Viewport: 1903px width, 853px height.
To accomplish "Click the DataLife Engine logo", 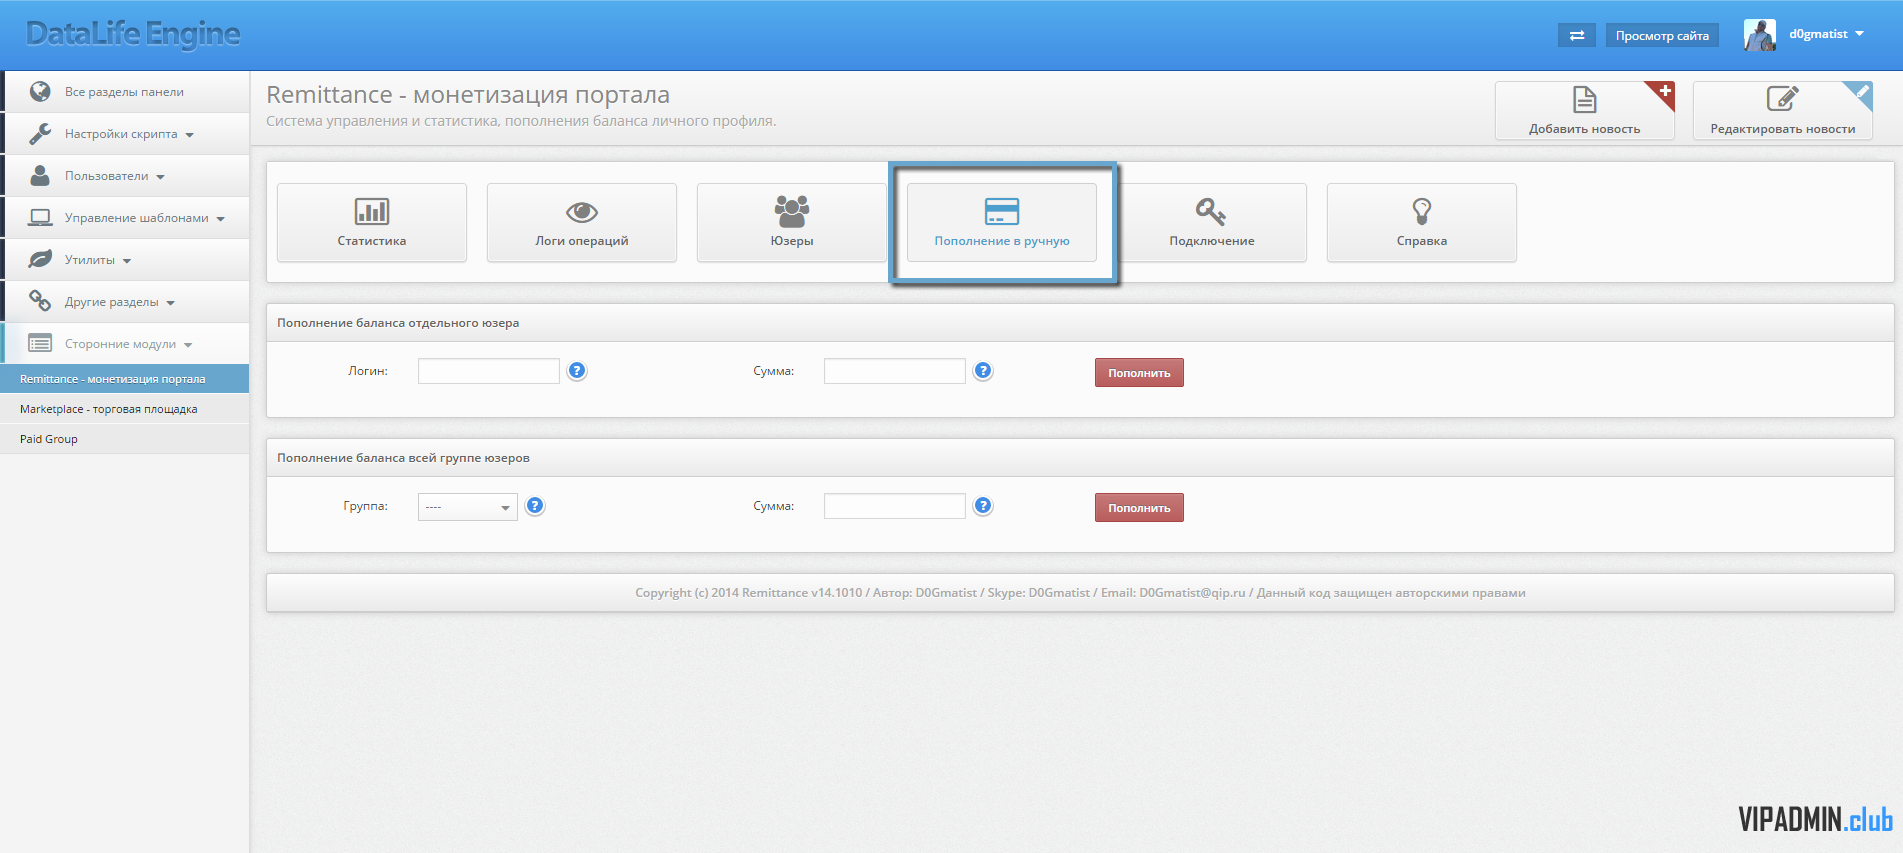I will [133, 34].
